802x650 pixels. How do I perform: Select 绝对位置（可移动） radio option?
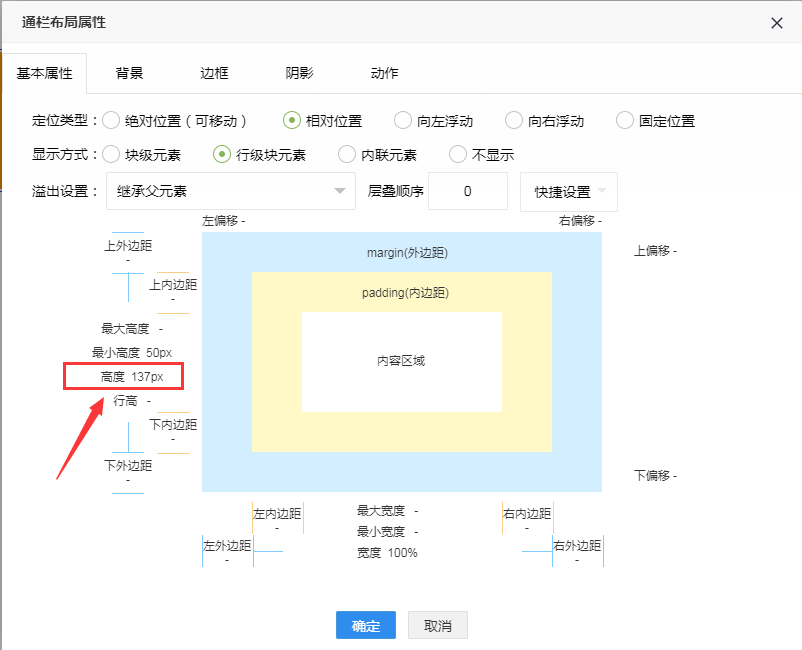111,121
